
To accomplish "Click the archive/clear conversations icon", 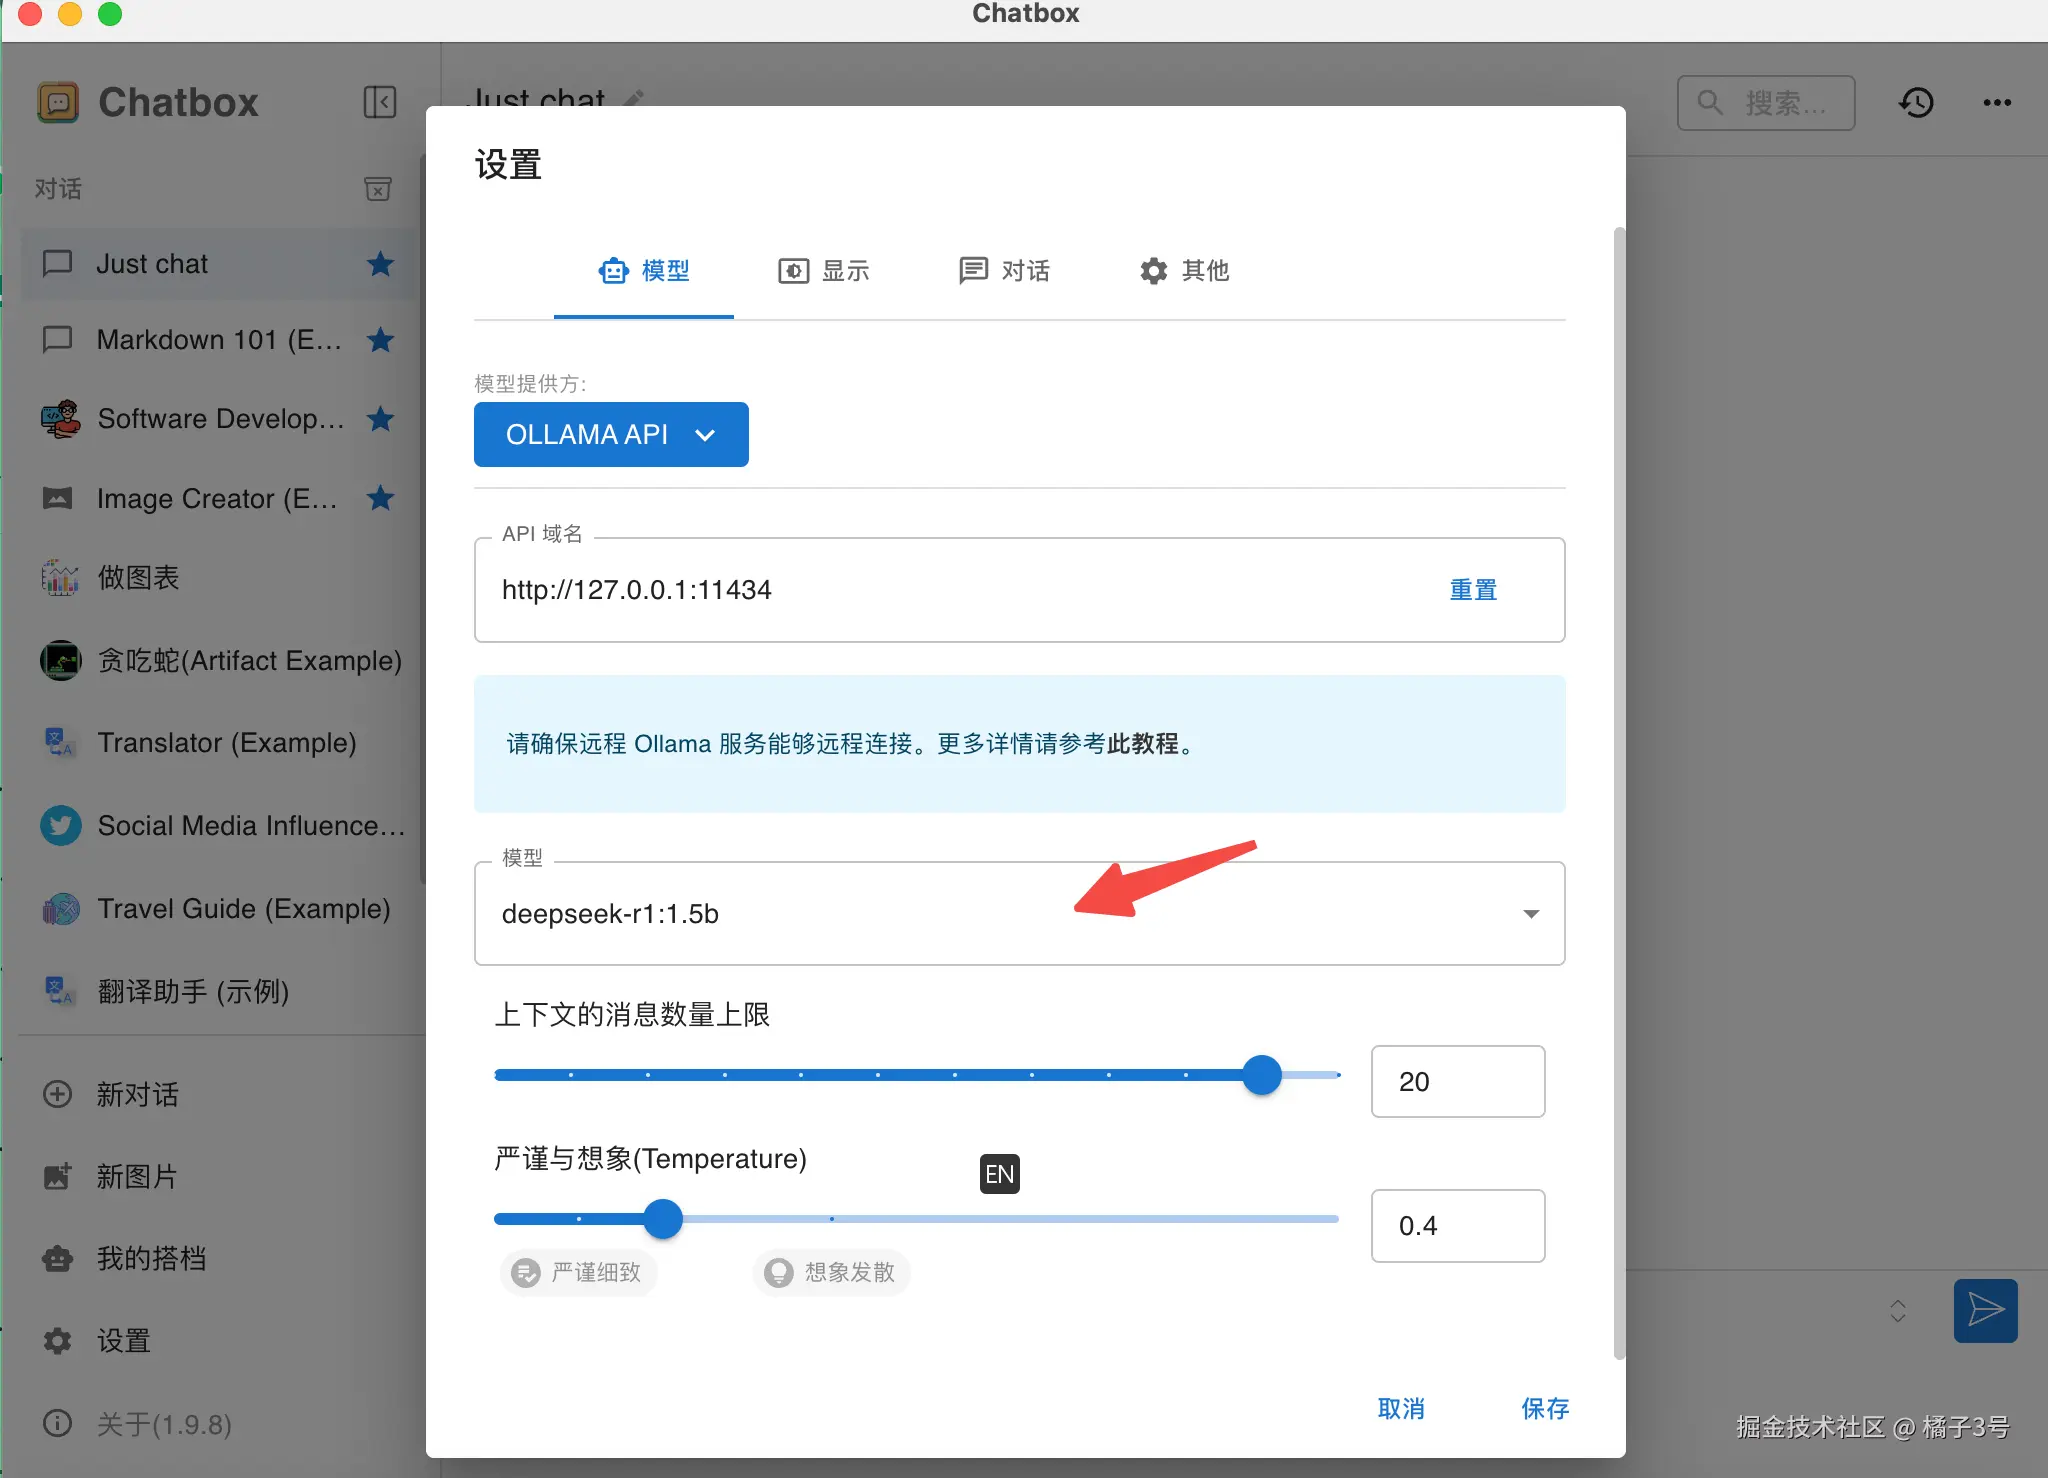I will tap(378, 189).
